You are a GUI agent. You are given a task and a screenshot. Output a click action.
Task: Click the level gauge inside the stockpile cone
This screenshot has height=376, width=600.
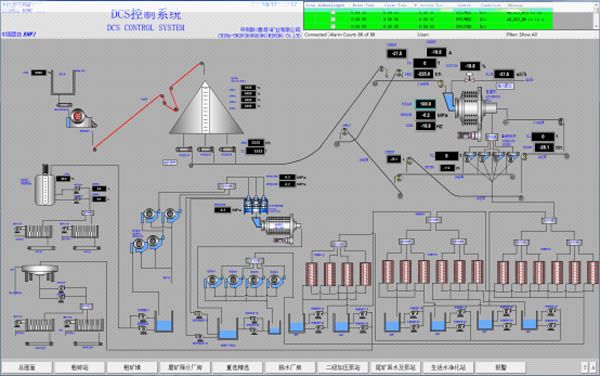coord(205,108)
